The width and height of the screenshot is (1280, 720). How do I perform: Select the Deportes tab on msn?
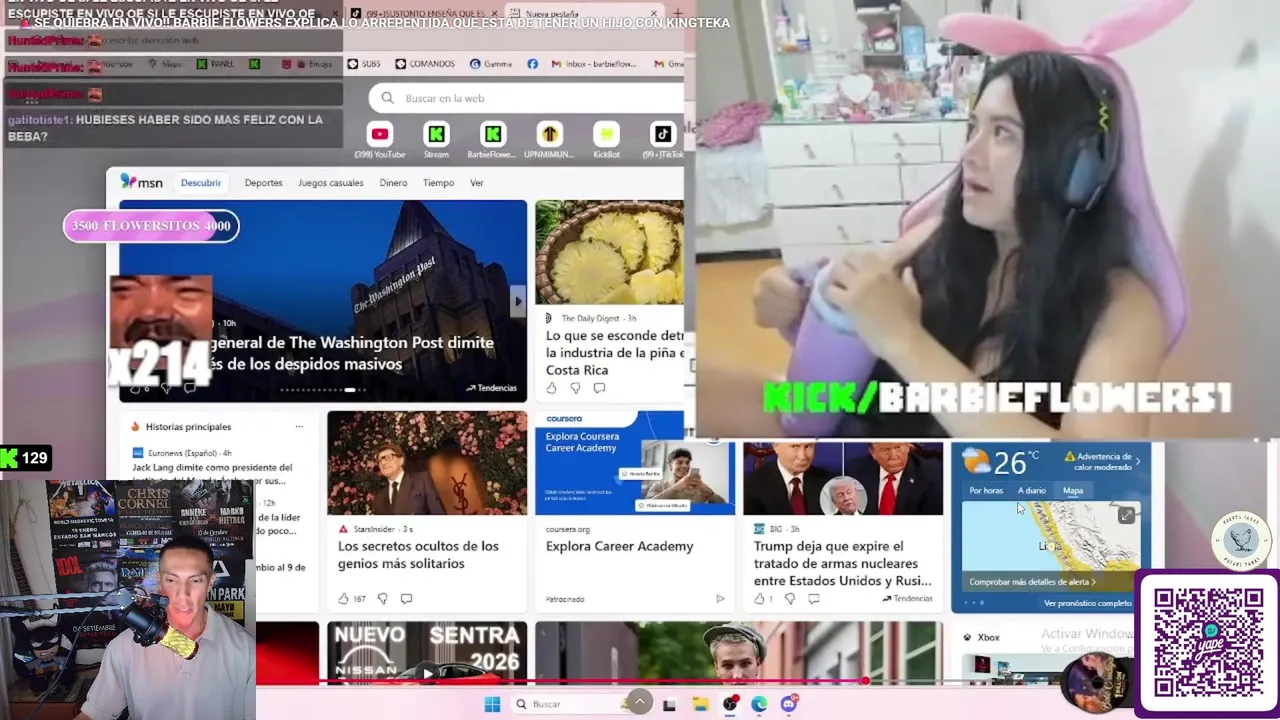pyautogui.click(x=263, y=183)
